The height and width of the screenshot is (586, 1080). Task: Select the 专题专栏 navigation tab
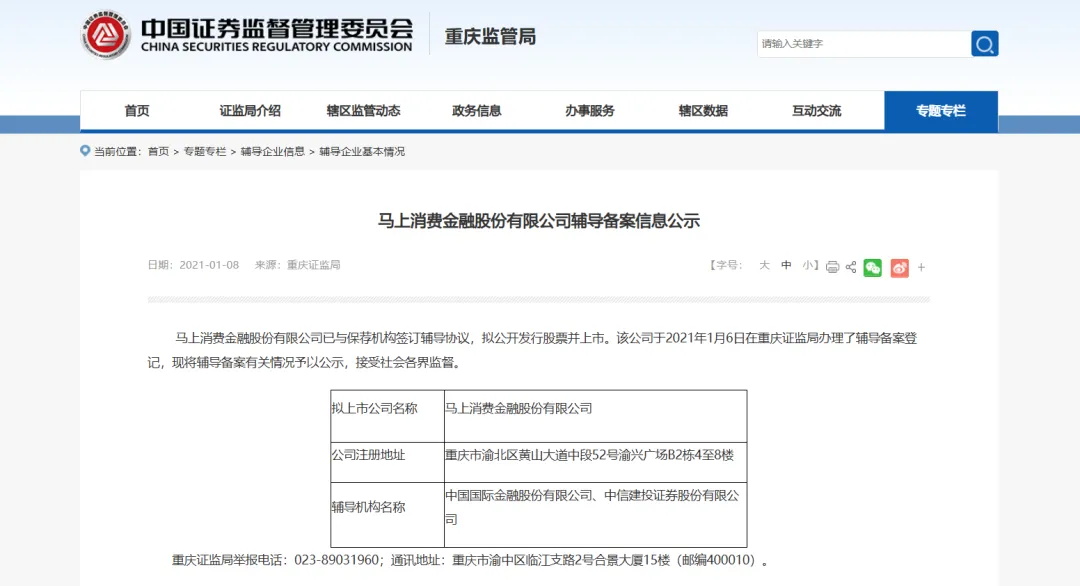[x=941, y=111]
